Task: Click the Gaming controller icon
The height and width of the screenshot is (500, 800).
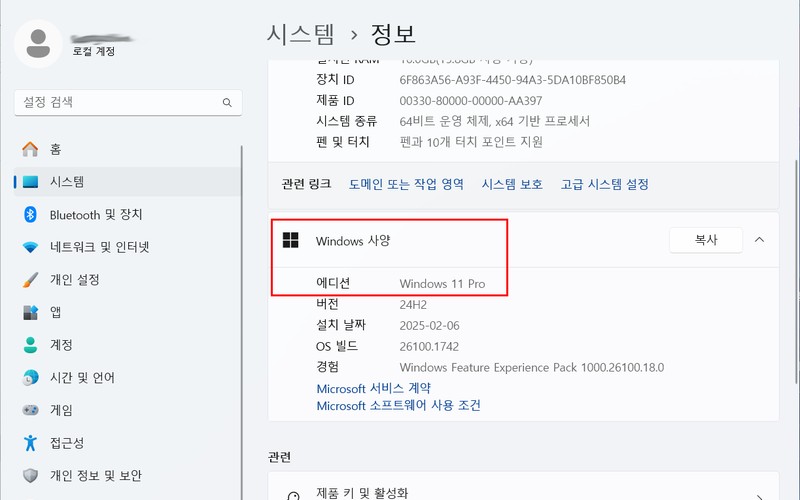Action: tap(30, 410)
